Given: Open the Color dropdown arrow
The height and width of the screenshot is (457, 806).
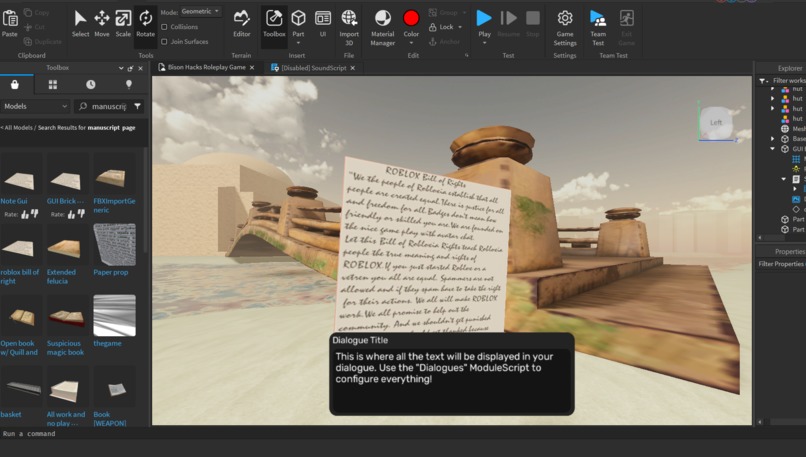Looking at the screenshot, I should (411, 43).
